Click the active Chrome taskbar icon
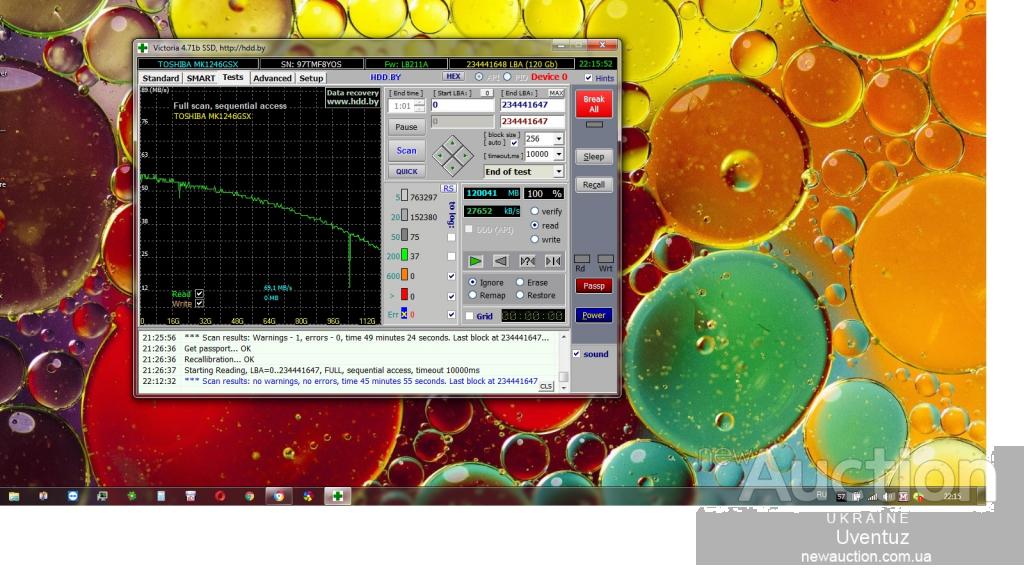The height and width of the screenshot is (576, 1024). click(x=279, y=496)
